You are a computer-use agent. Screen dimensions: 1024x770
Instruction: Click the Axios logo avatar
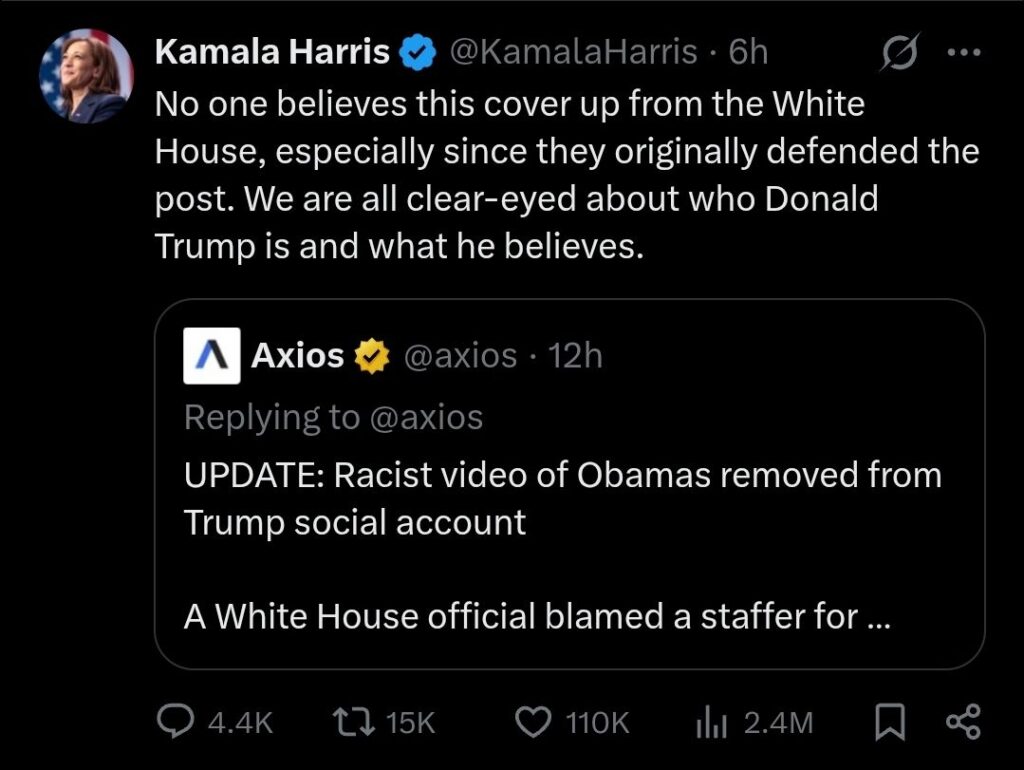point(212,355)
